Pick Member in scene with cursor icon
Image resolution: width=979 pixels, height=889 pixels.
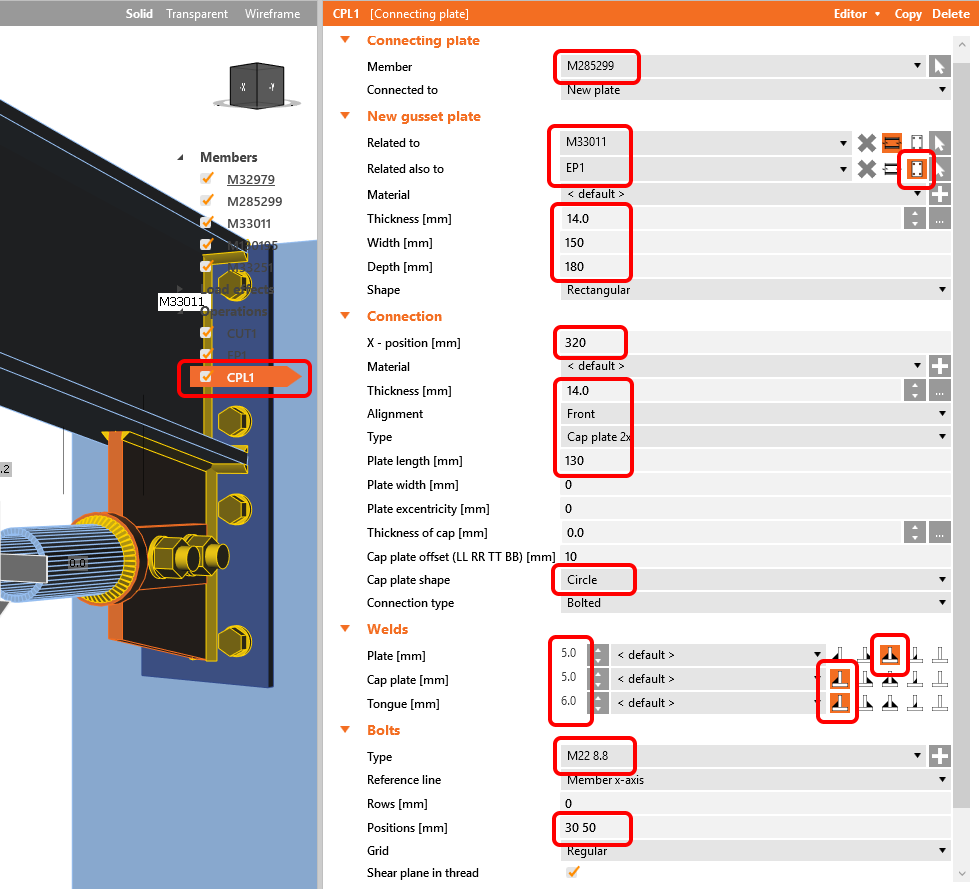(940, 66)
